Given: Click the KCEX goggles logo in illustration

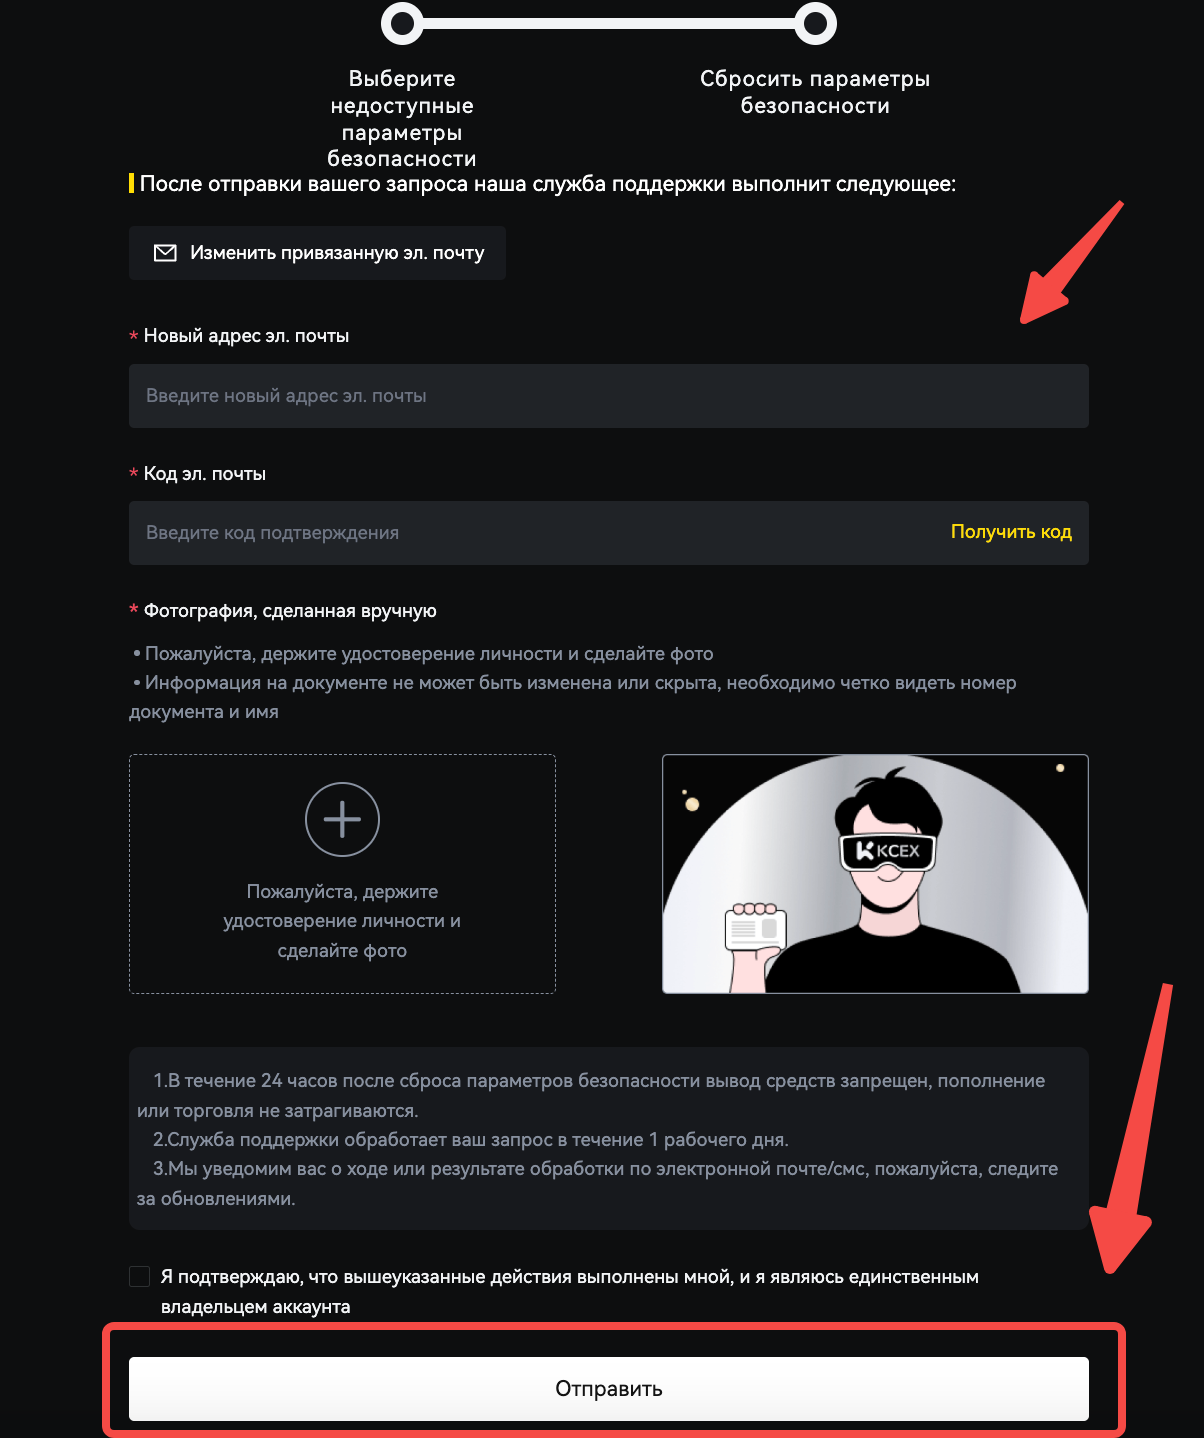Looking at the screenshot, I should click(x=888, y=851).
